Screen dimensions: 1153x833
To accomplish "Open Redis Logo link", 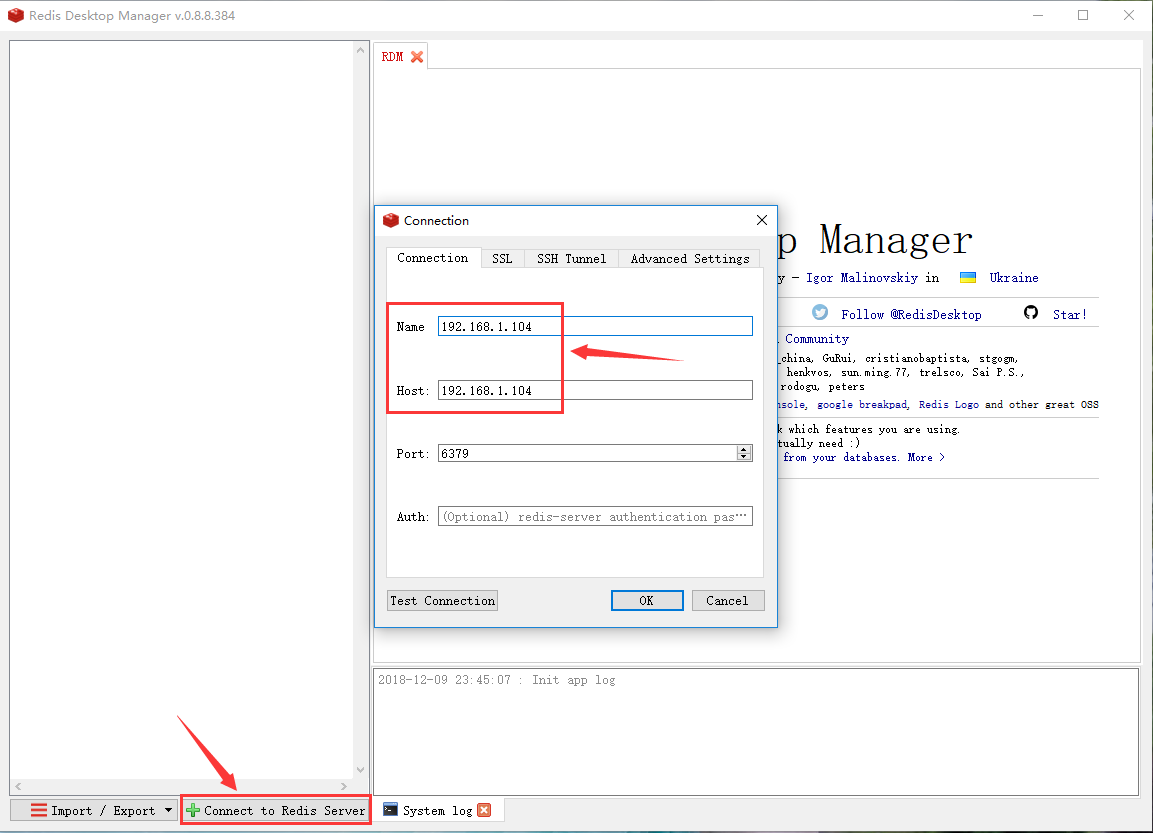I will pos(949,404).
